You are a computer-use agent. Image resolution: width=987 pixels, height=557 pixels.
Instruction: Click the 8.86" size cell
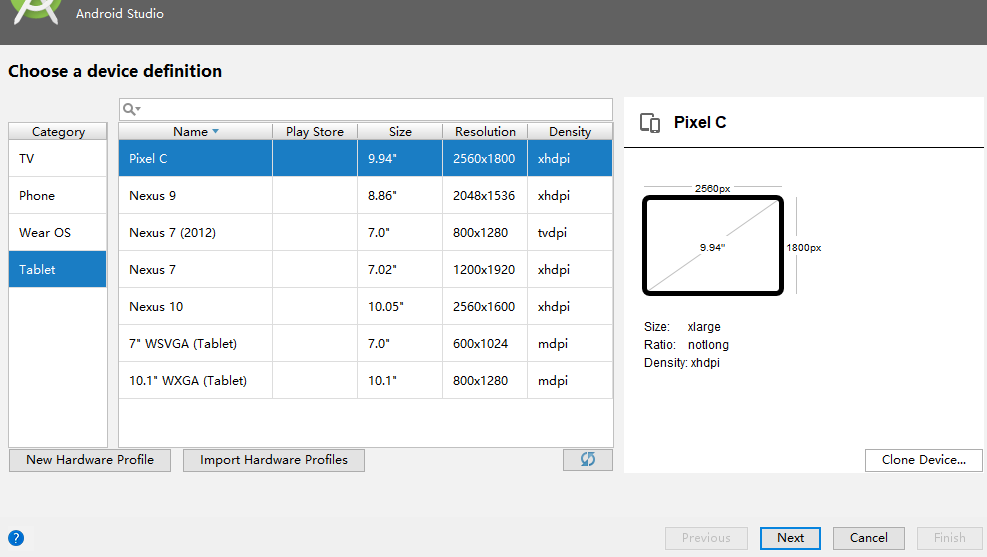(x=400, y=196)
